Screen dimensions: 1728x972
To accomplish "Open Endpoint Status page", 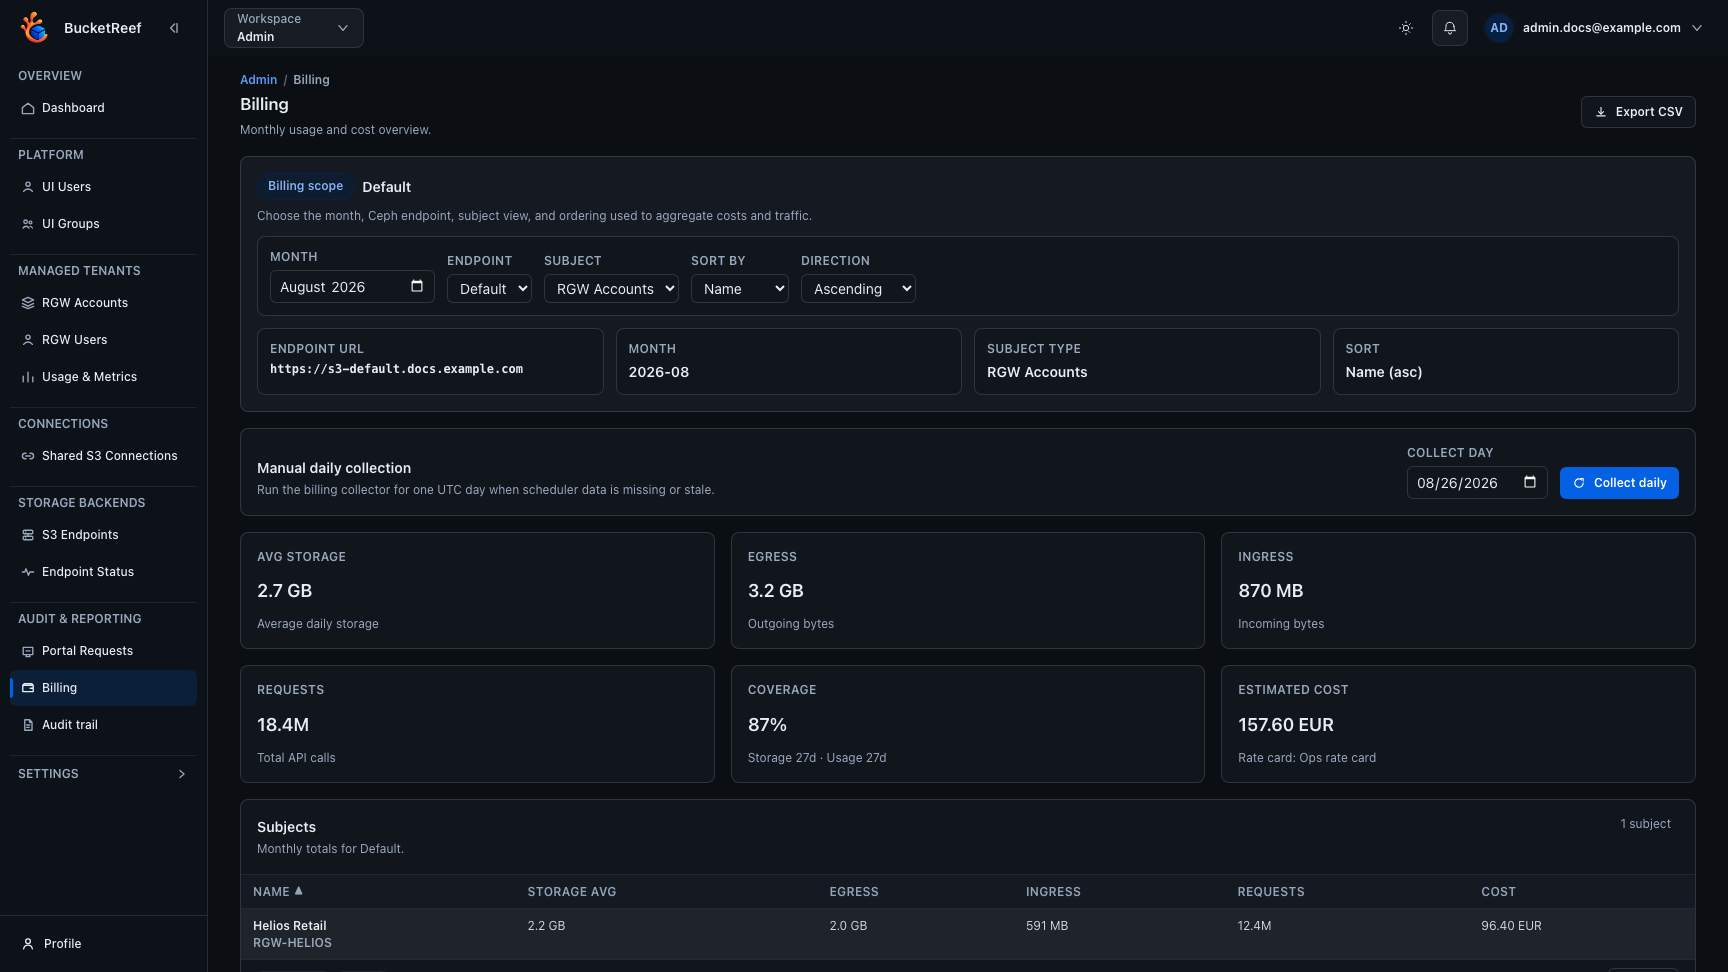I will click(103, 572).
